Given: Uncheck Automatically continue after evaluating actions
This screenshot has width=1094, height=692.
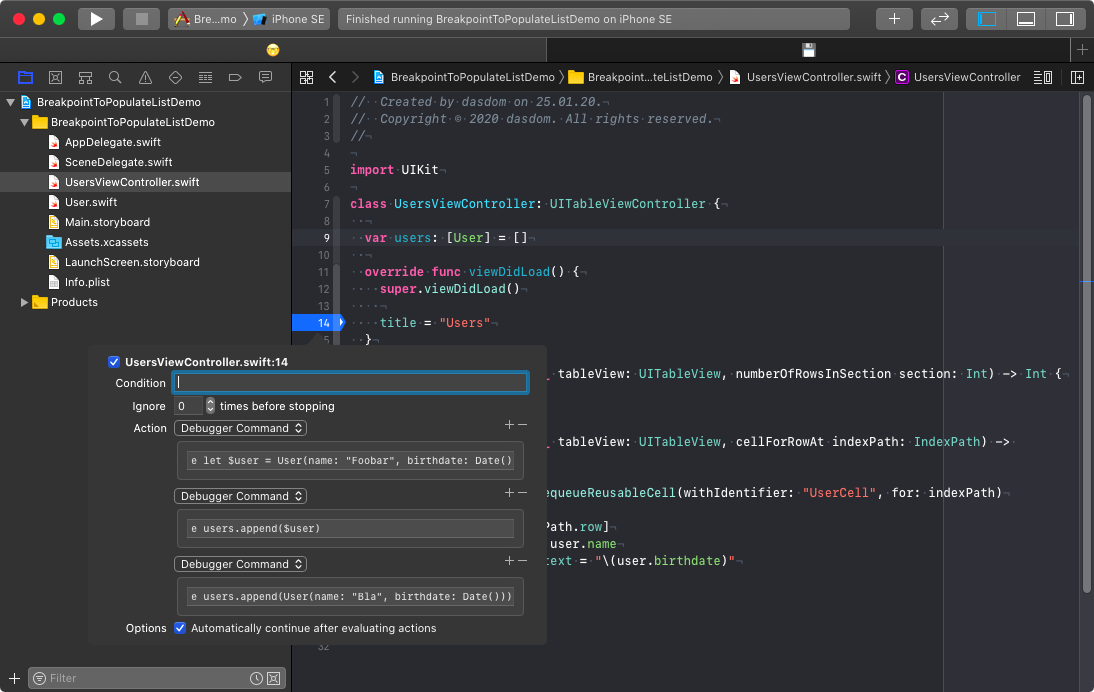Looking at the screenshot, I should tap(180, 628).
